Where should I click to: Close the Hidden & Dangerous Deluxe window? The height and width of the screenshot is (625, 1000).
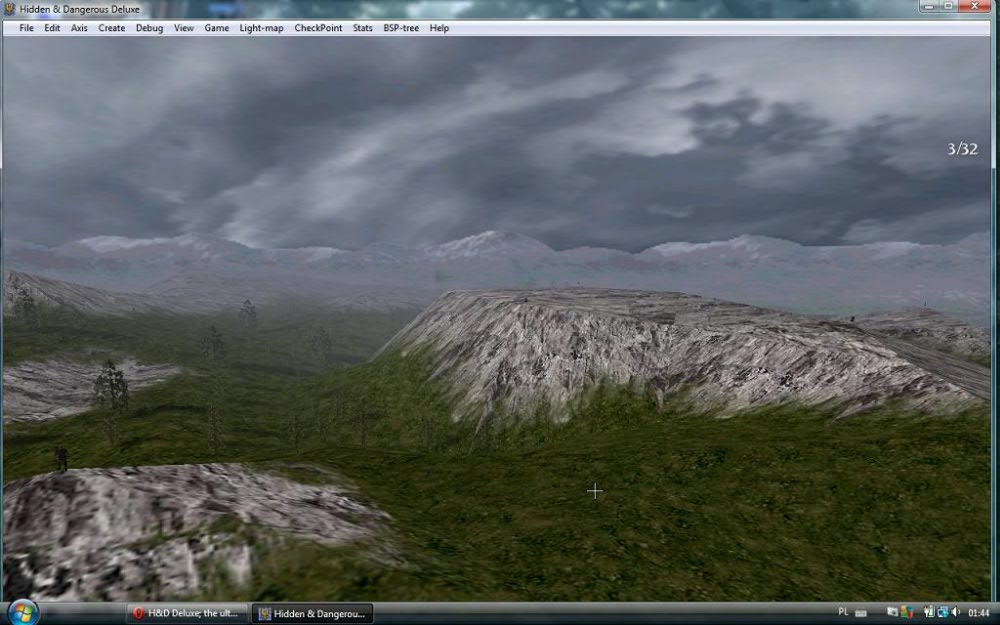[x=974, y=6]
